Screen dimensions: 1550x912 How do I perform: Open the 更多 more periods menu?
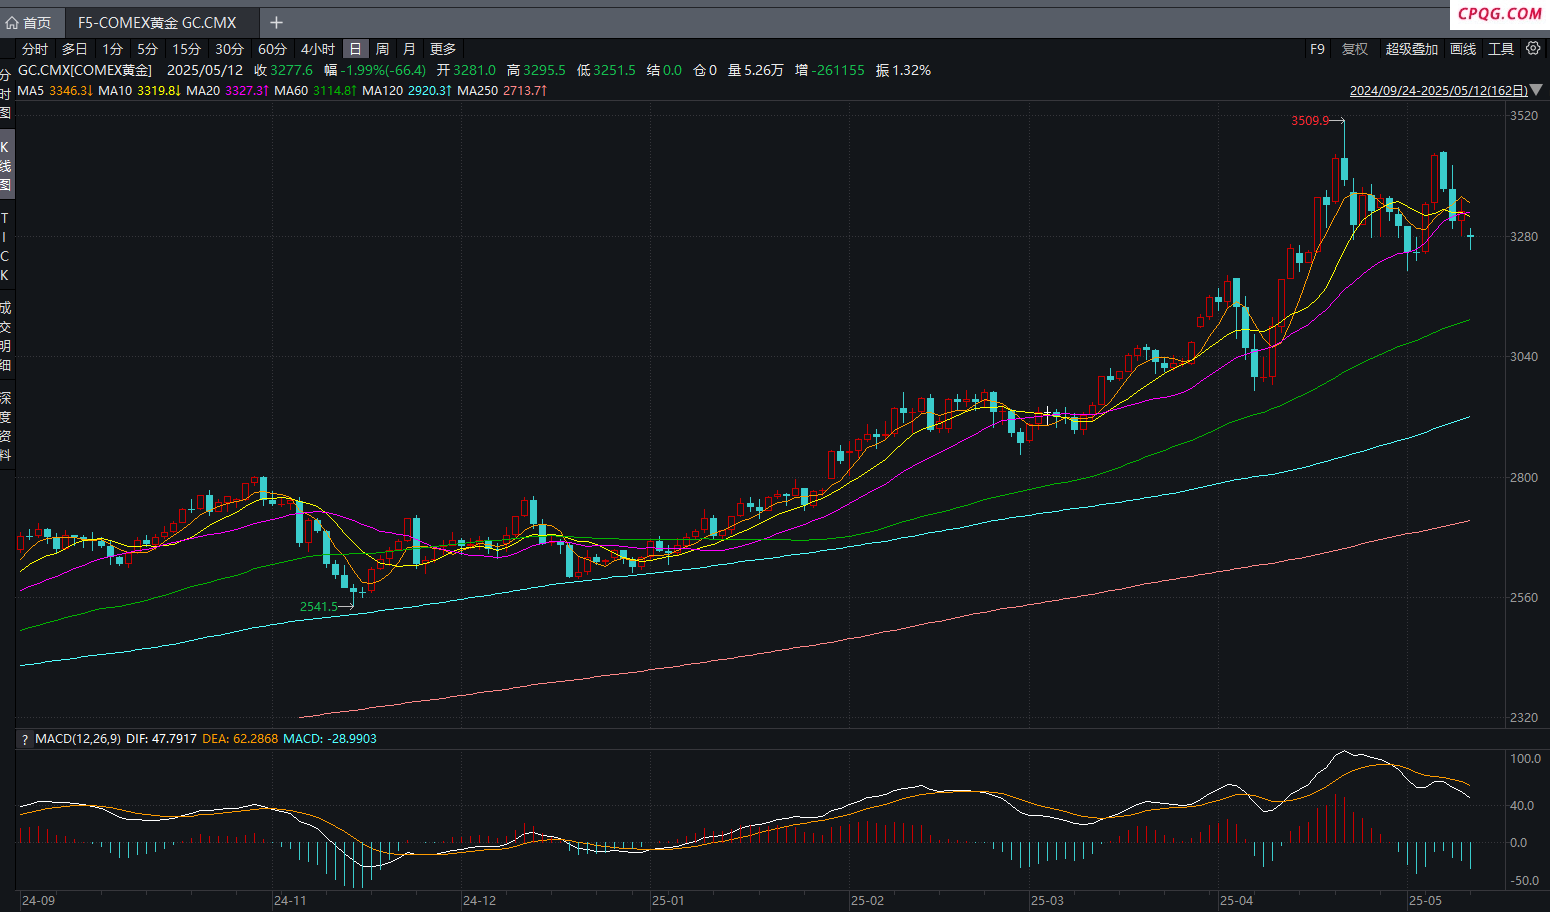pos(443,49)
